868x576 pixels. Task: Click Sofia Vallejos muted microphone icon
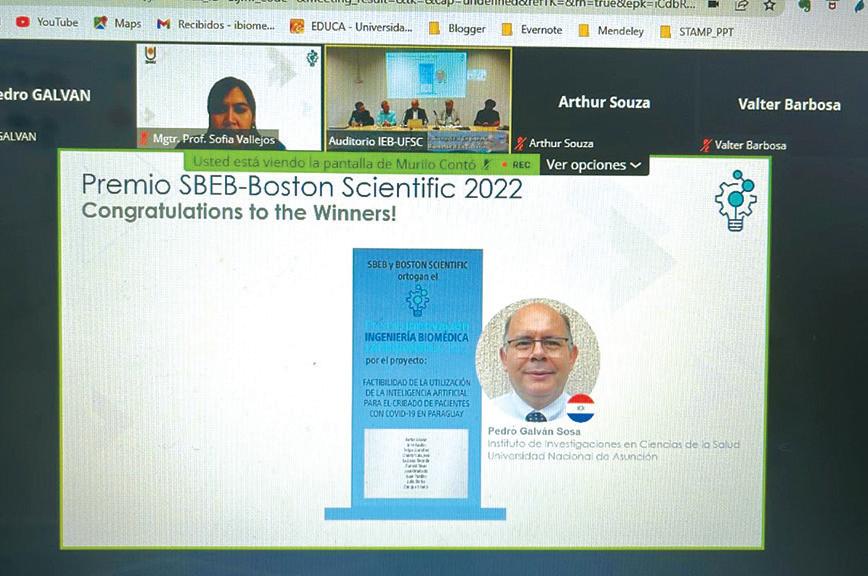coord(144,138)
